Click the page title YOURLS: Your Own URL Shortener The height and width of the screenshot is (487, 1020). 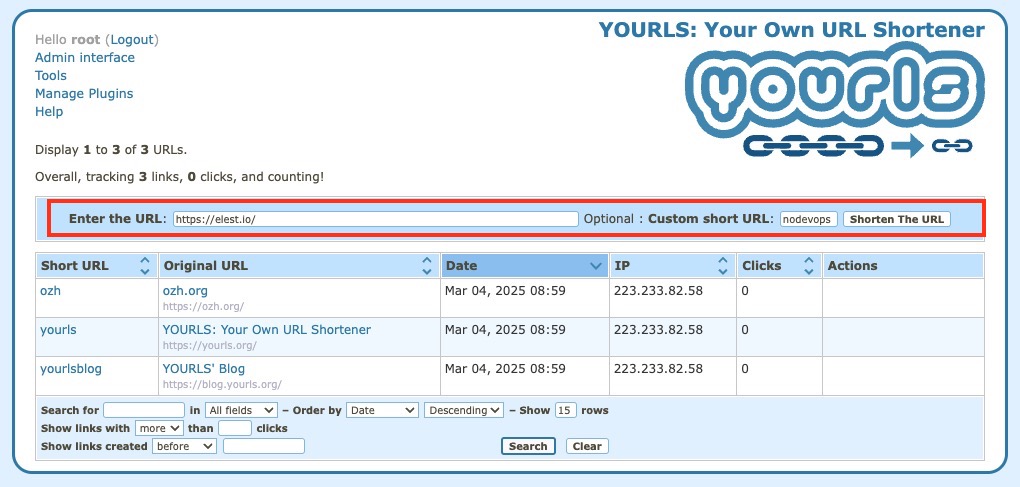click(x=792, y=30)
